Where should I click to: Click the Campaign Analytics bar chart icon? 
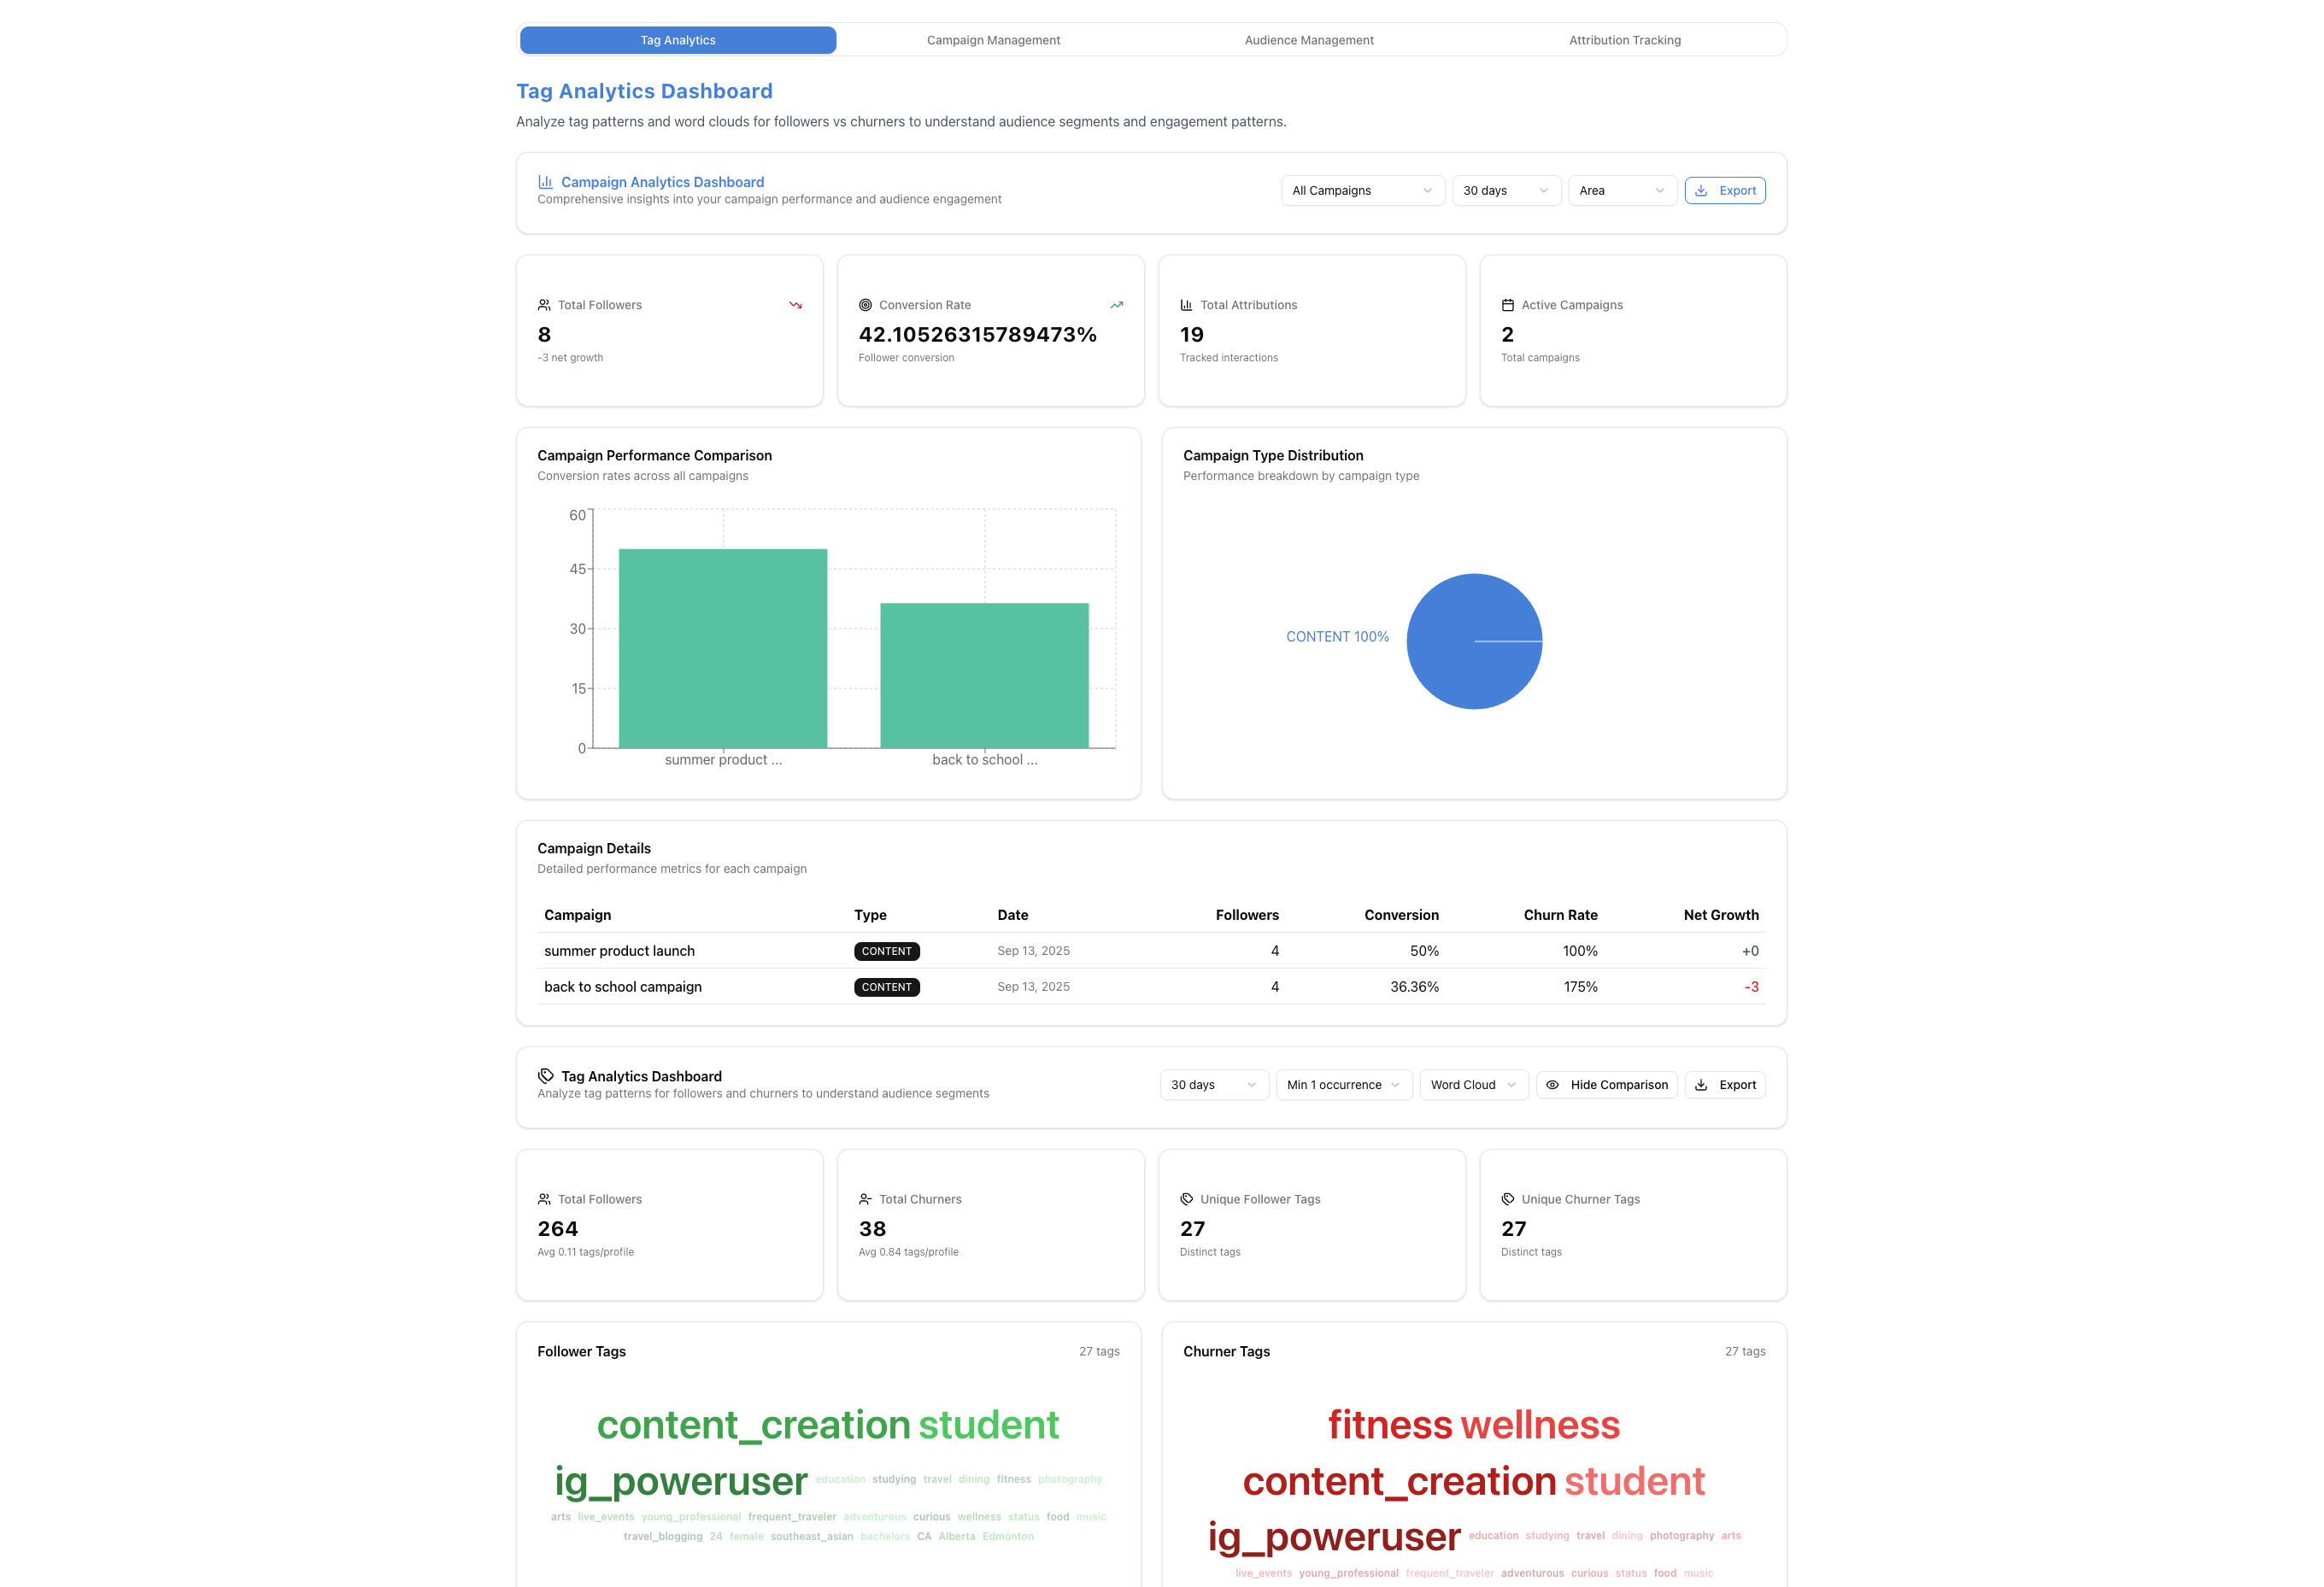545,182
